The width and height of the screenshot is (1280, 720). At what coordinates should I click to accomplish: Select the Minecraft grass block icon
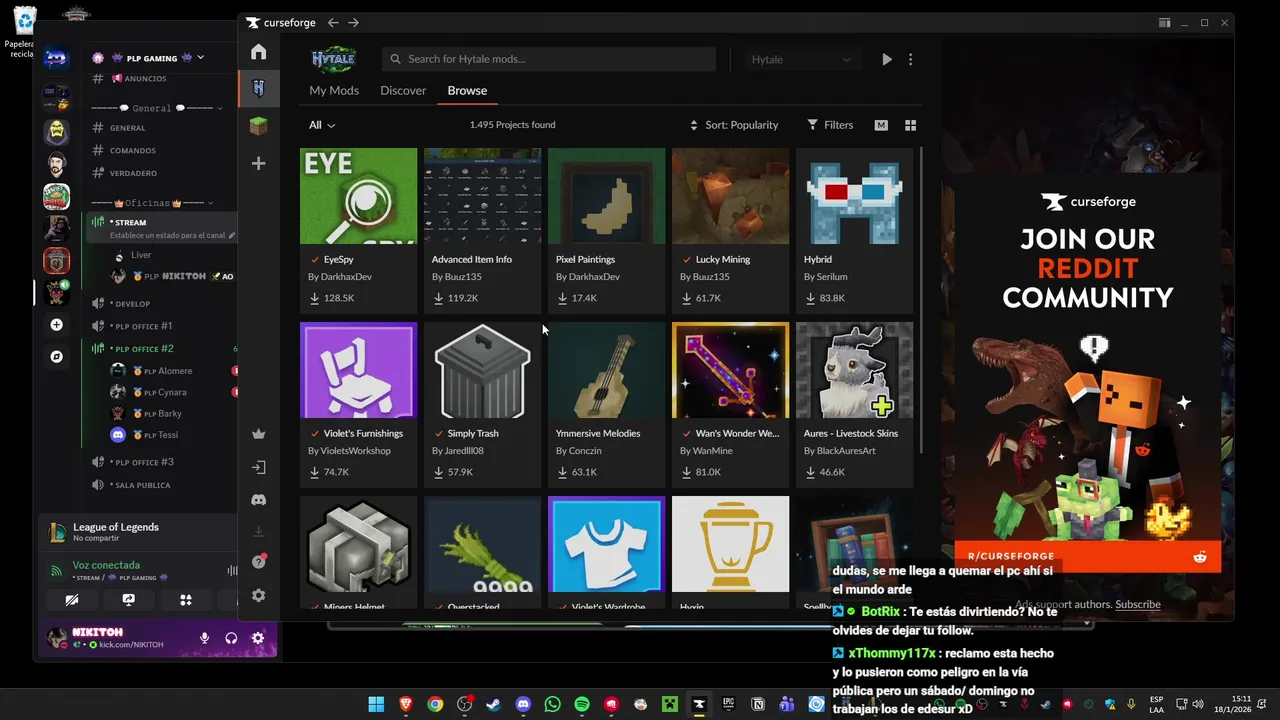point(259,126)
